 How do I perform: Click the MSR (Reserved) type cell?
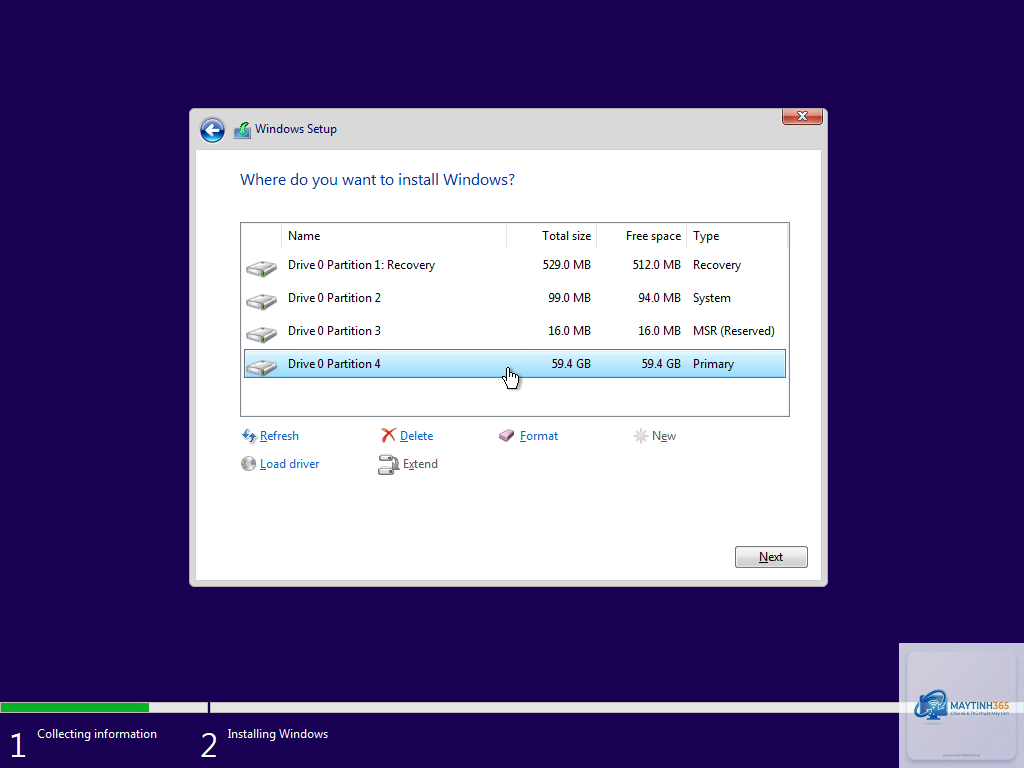click(733, 331)
